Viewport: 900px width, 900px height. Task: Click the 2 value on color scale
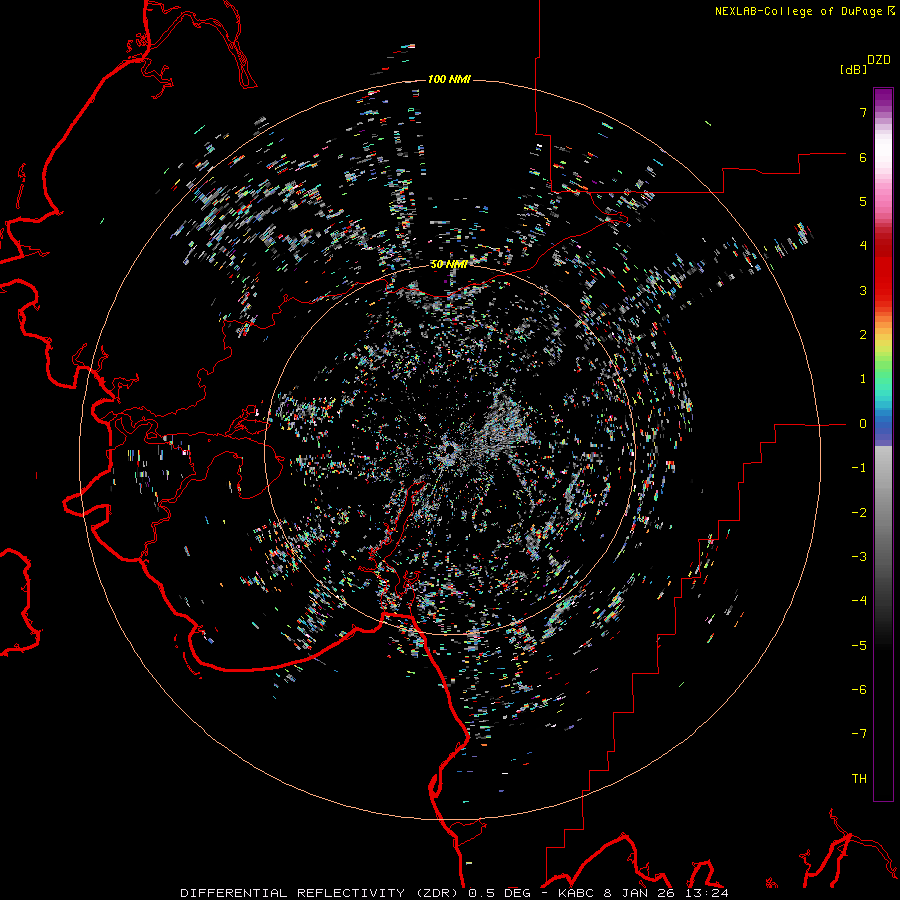863,335
